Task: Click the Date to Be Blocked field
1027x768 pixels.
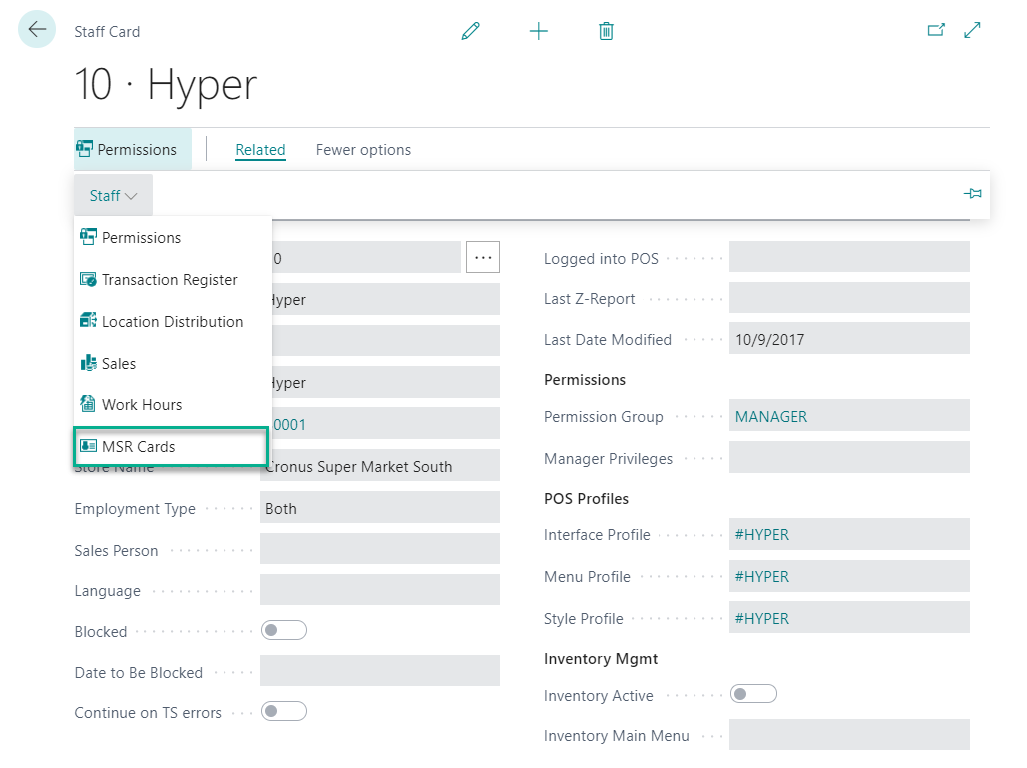Action: point(379,671)
